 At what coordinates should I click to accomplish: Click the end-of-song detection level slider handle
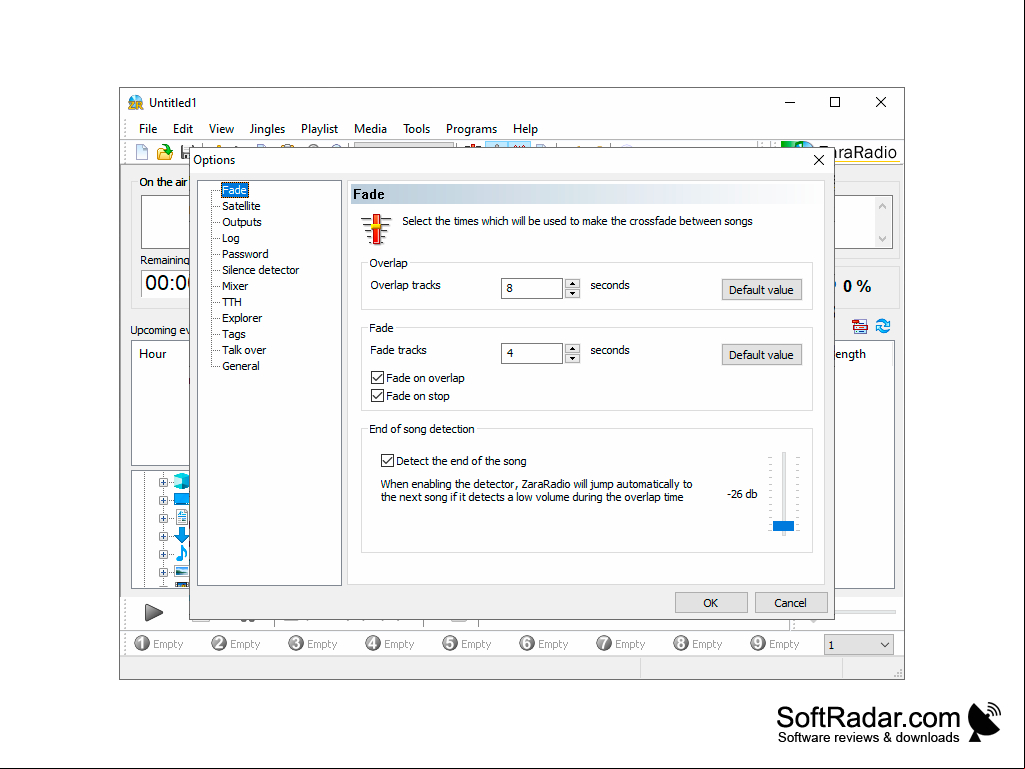tap(783, 526)
